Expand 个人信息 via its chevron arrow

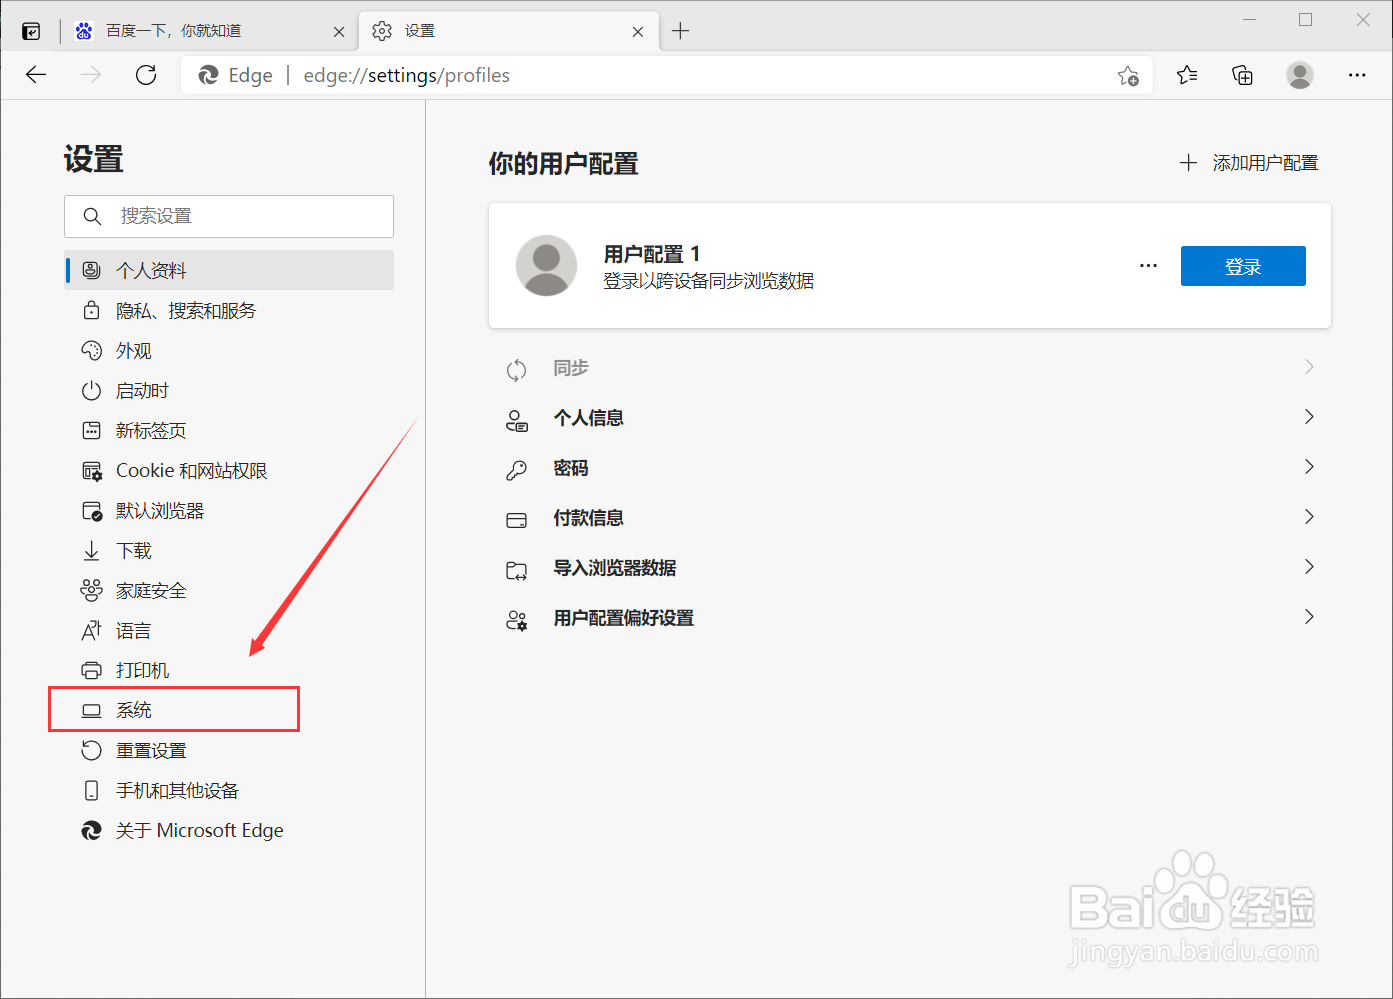pyautogui.click(x=1309, y=417)
